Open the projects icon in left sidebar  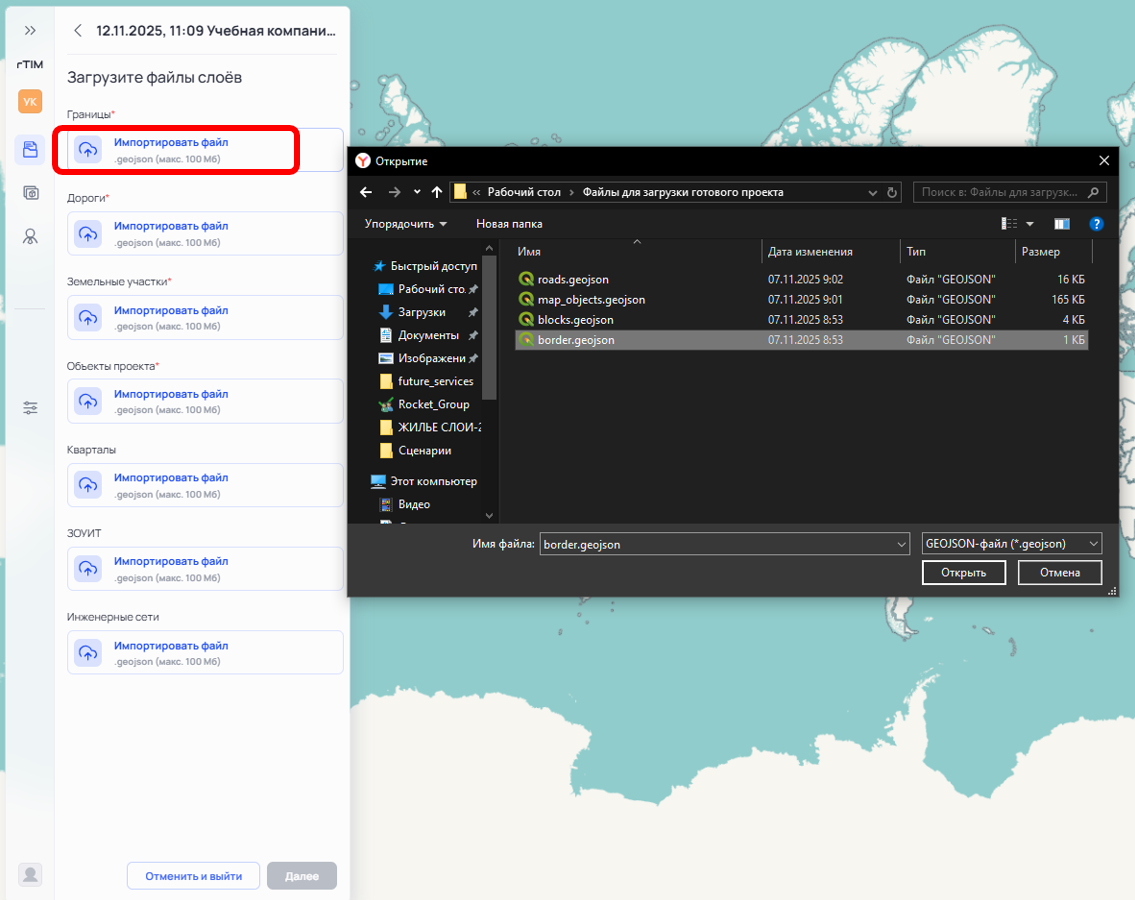coord(30,150)
